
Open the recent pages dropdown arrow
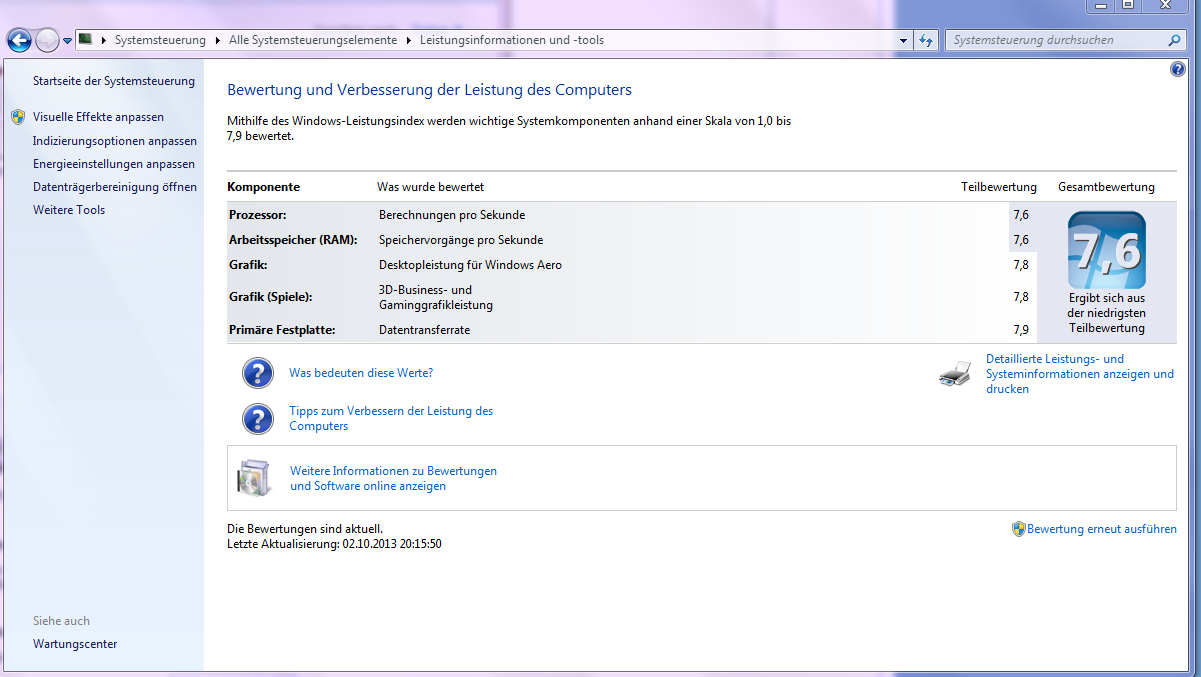pos(67,41)
